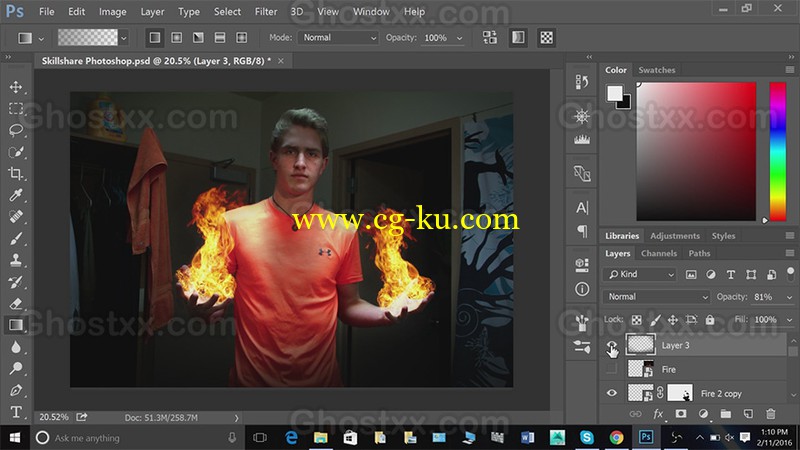The width and height of the screenshot is (800, 450).
Task: Open the gradient Opacity dropdown arrow
Action: tap(459, 38)
